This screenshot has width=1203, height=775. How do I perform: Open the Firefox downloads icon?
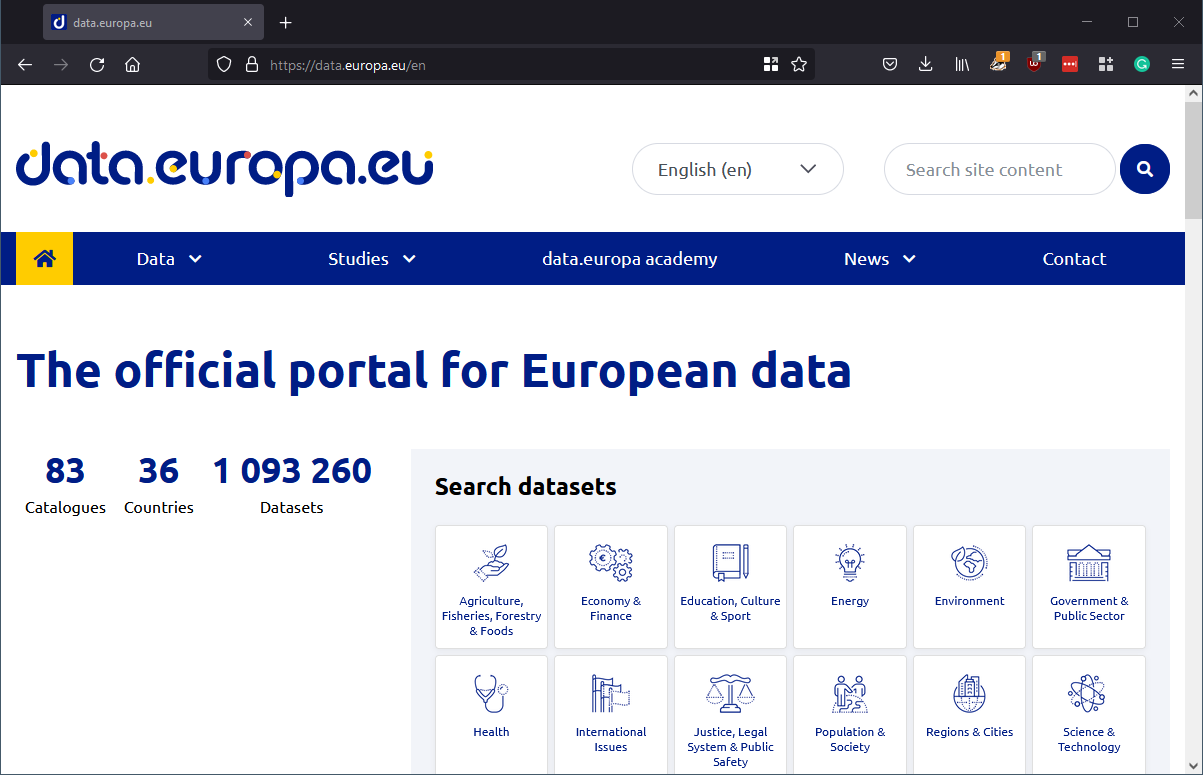tap(925, 63)
